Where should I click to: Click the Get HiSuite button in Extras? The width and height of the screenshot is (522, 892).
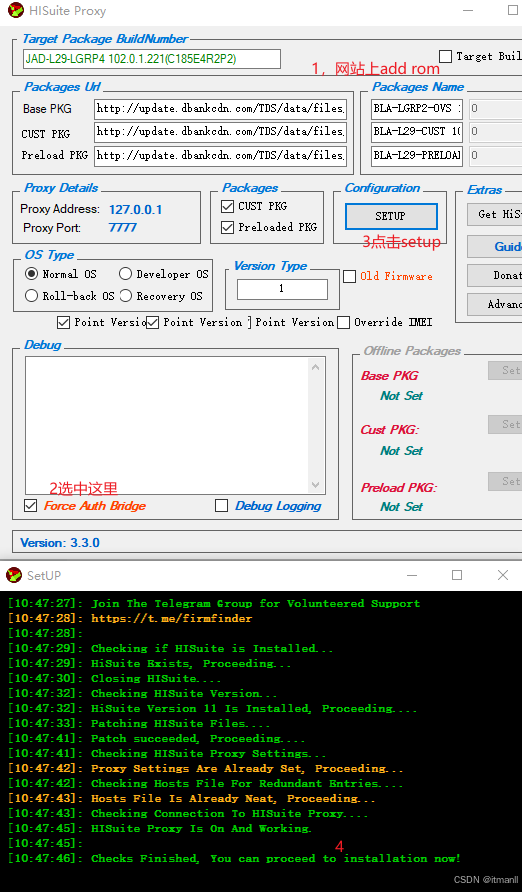click(495, 214)
